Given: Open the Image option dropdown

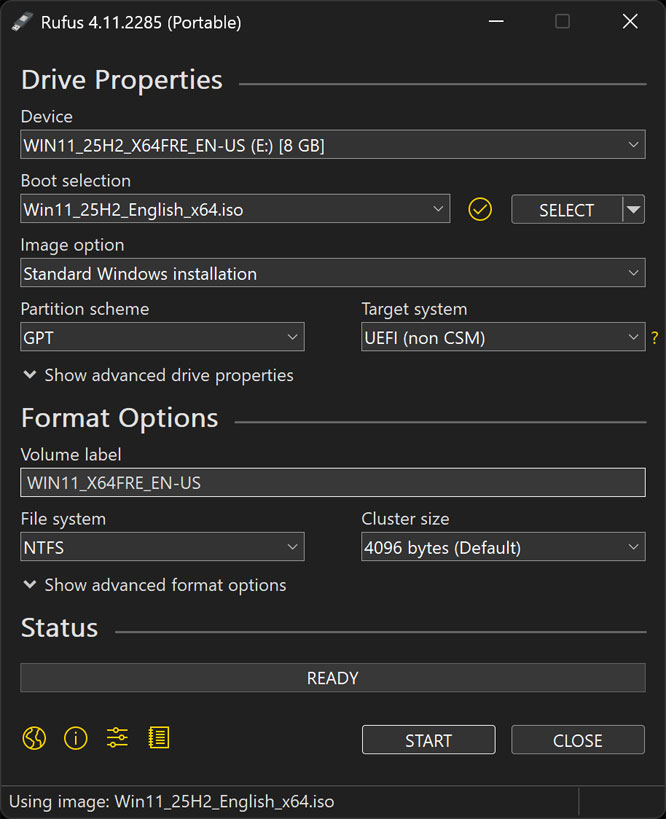Looking at the screenshot, I should pyautogui.click(x=332, y=274).
